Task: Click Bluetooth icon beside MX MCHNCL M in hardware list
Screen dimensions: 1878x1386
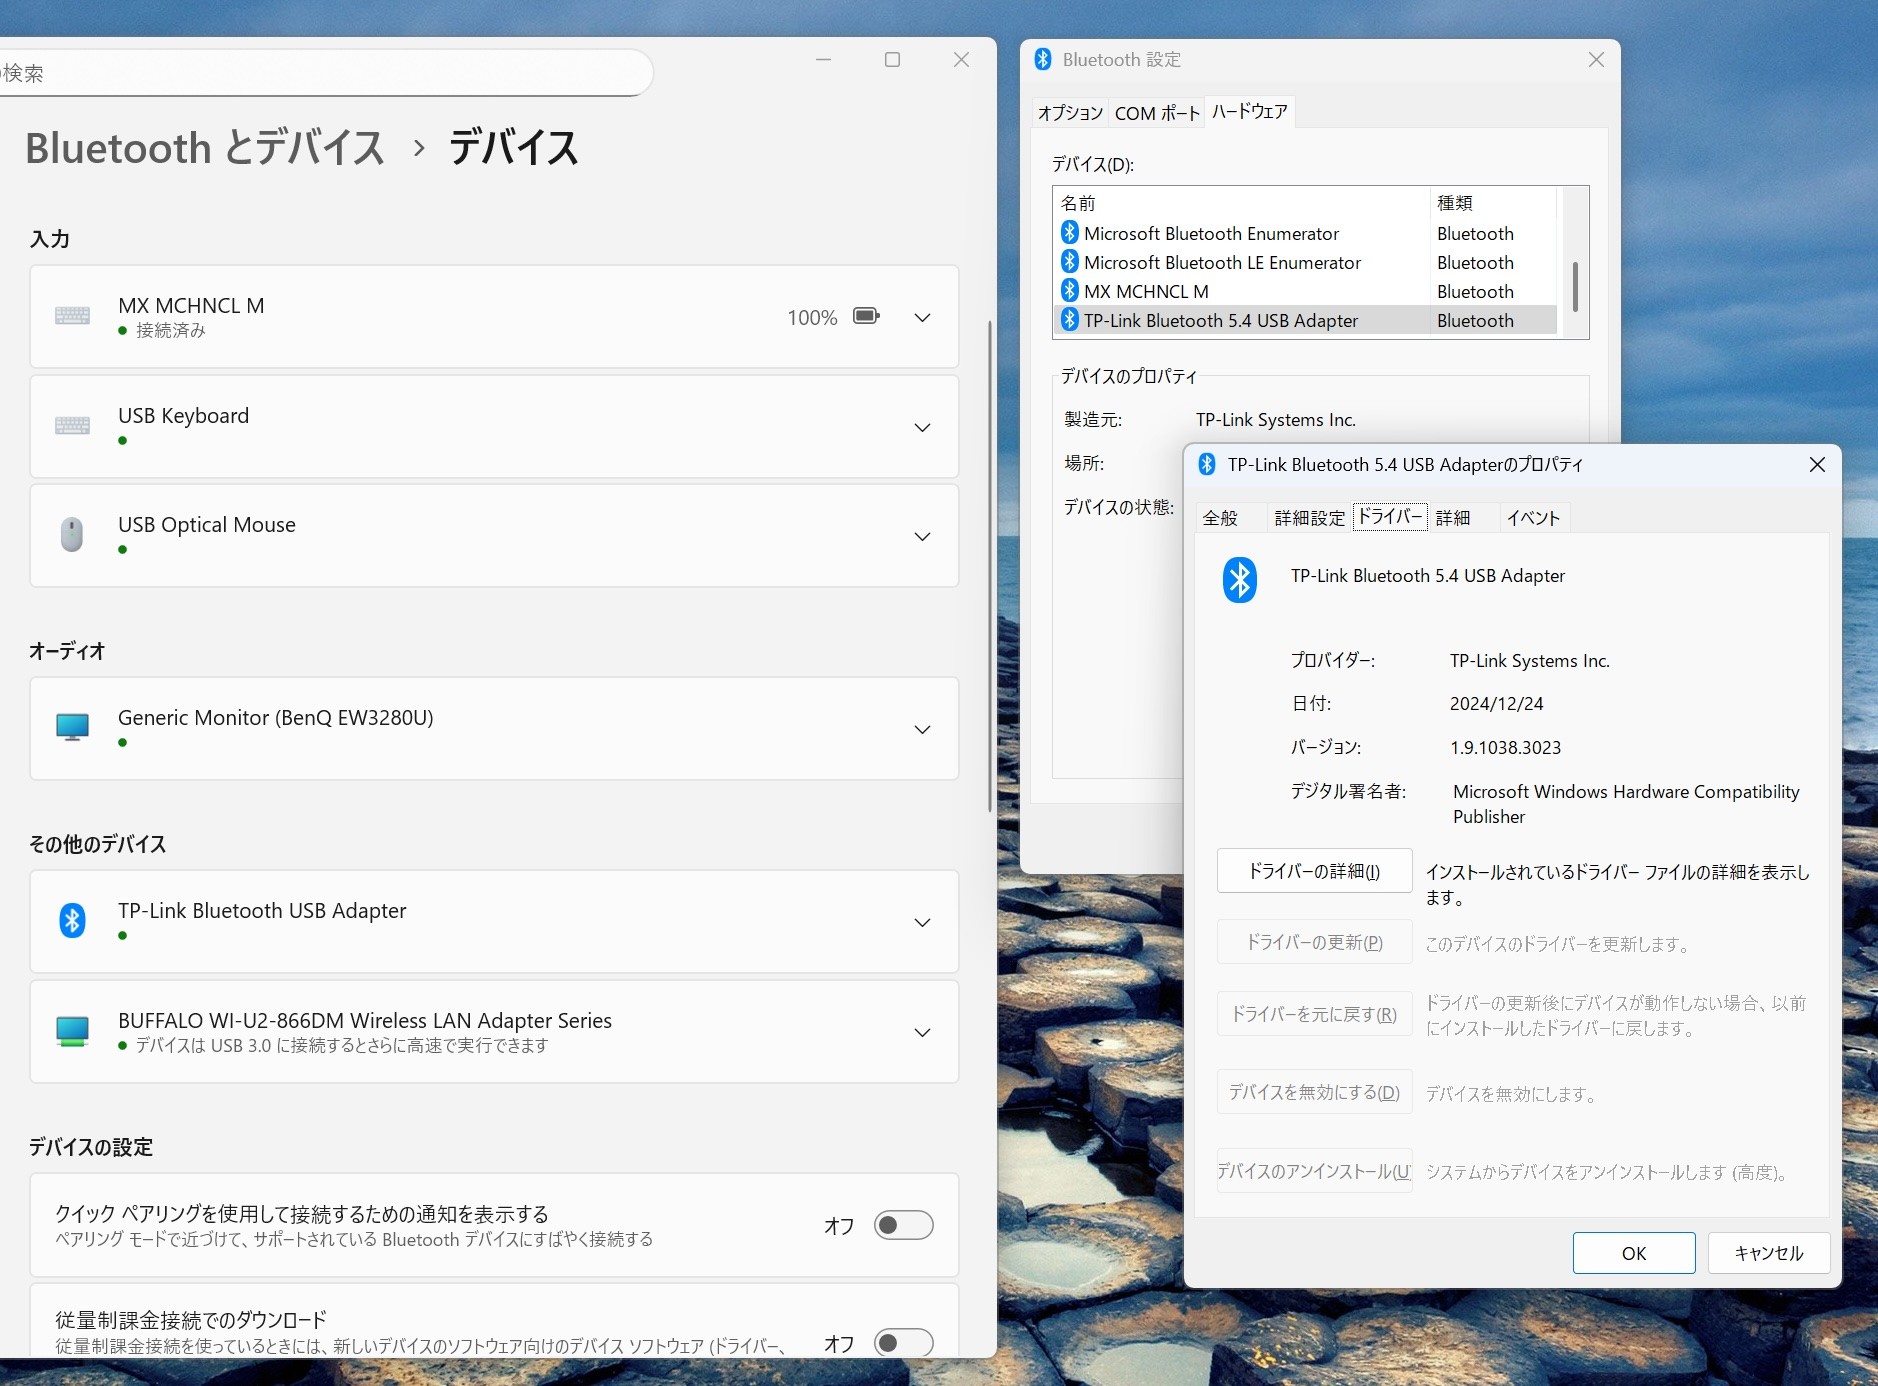Action: [1070, 291]
